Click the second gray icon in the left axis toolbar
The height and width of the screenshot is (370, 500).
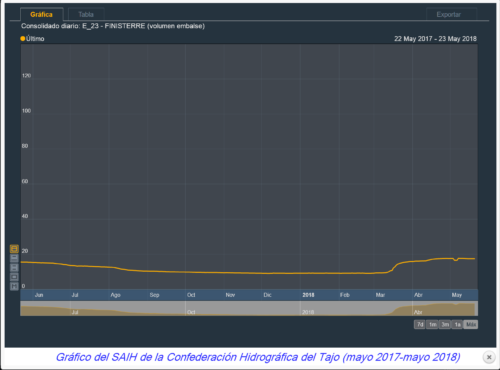[x=14, y=258]
